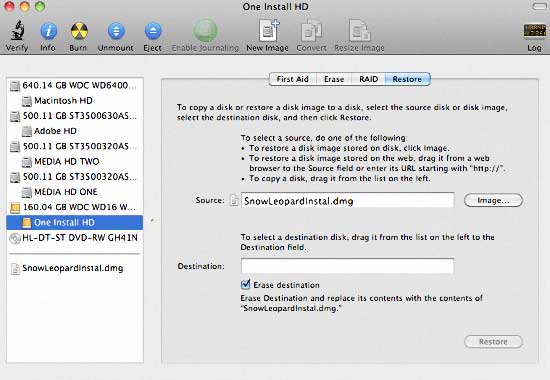Click the Enable Journaling toolbar icon
The width and height of the screenshot is (550, 380).
pyautogui.click(x=205, y=31)
